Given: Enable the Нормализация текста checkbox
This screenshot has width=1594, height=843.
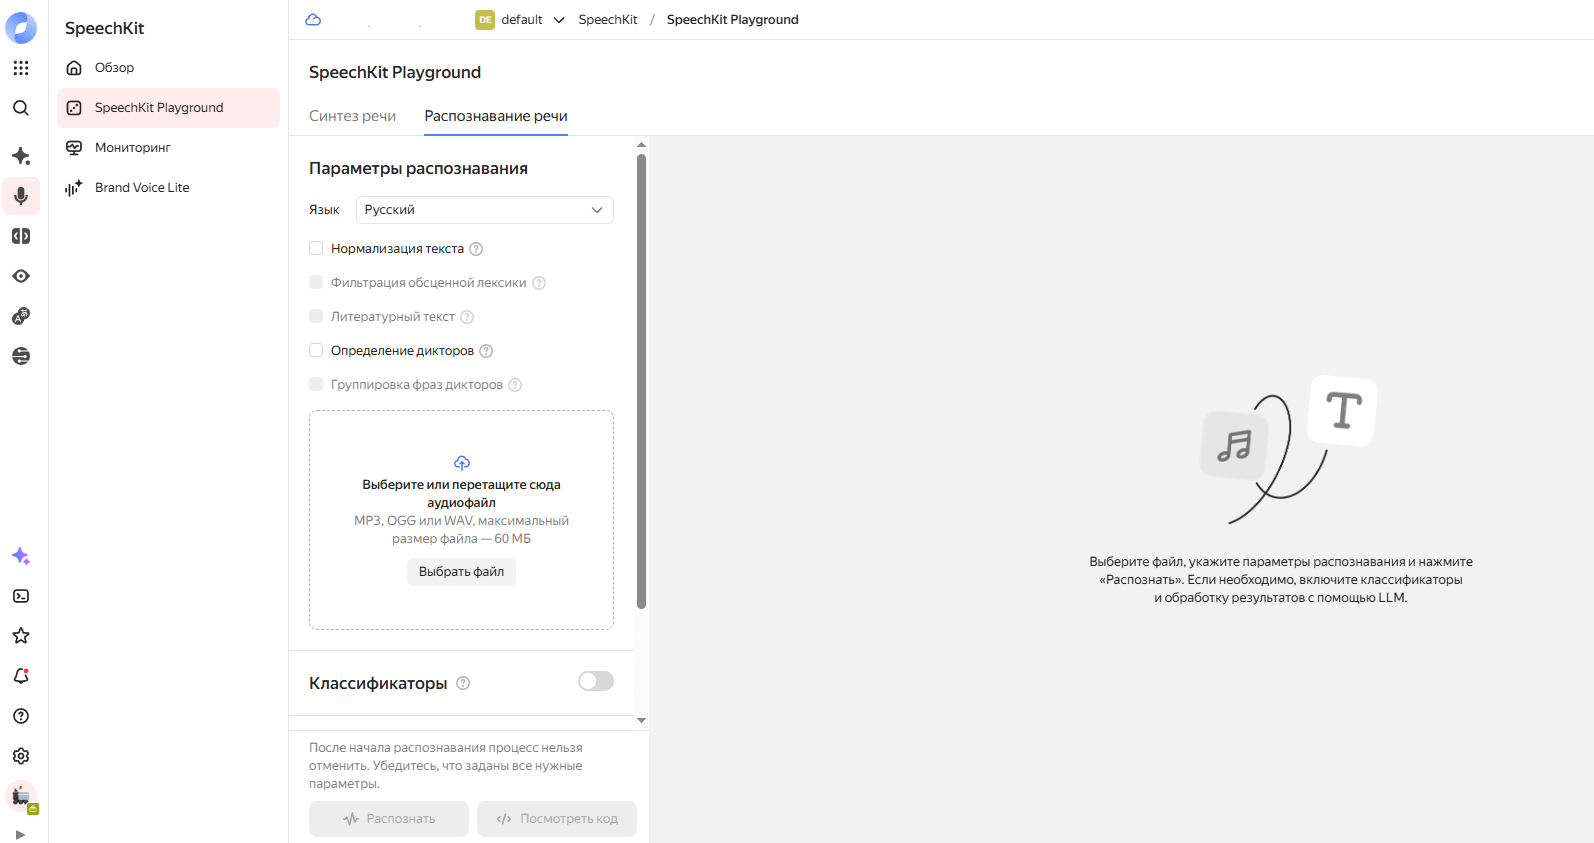Looking at the screenshot, I should coord(316,248).
